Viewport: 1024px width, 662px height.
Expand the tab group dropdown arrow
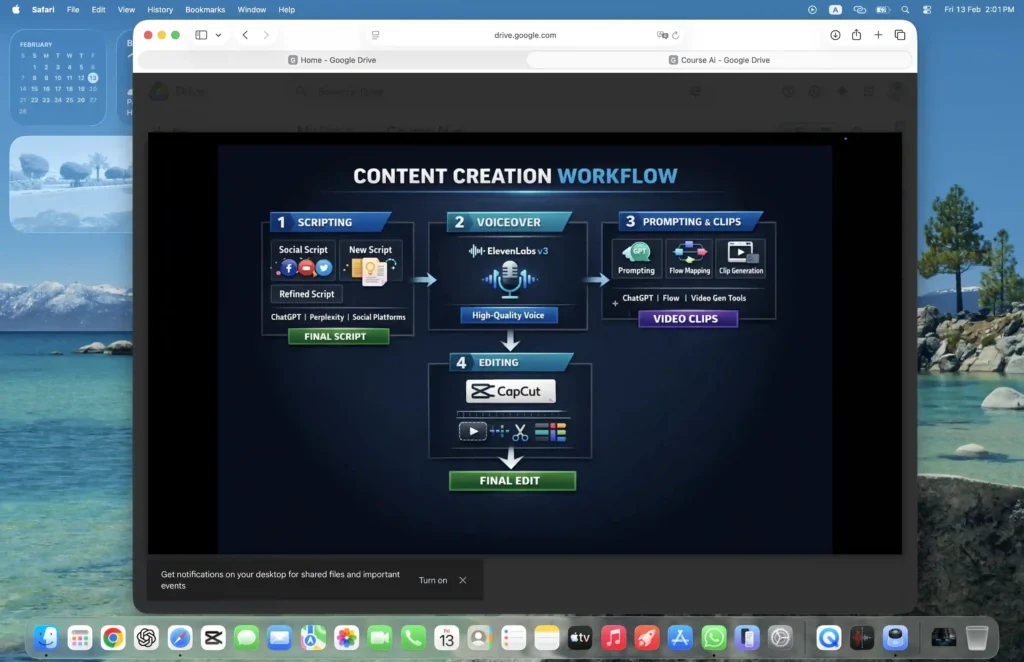[218, 35]
